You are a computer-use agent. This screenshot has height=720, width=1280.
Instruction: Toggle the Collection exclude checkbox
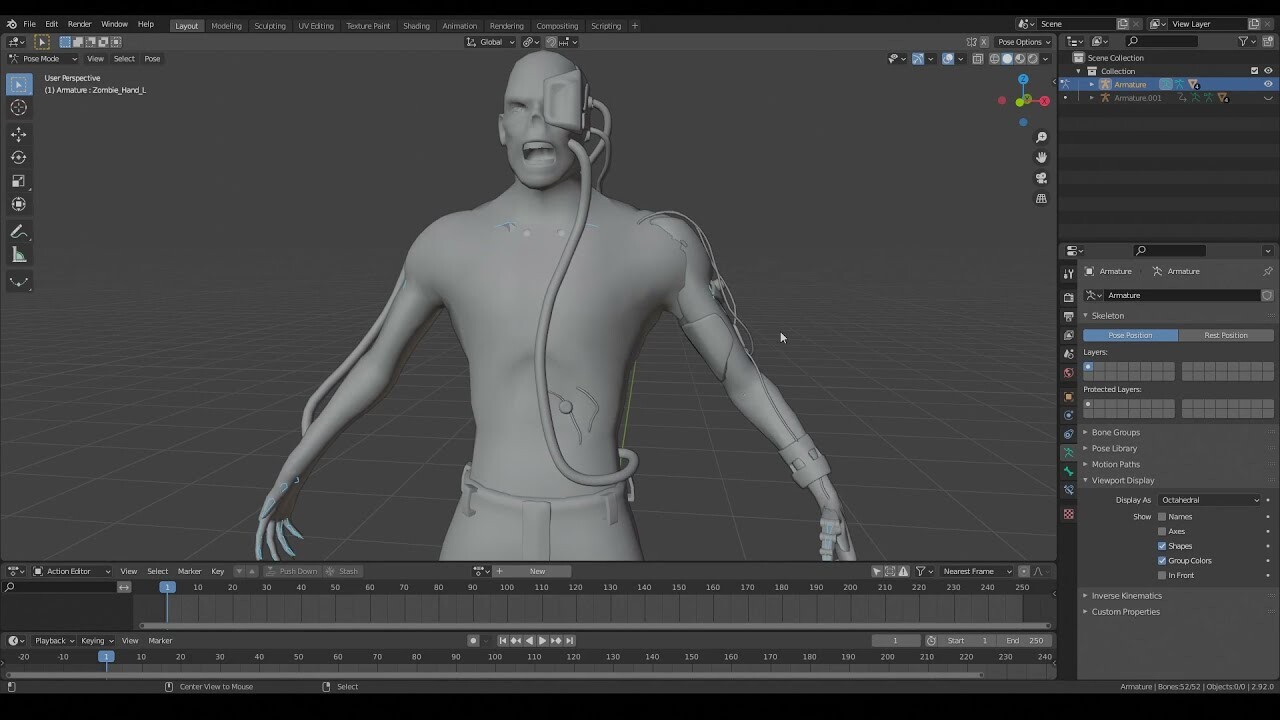point(1254,71)
